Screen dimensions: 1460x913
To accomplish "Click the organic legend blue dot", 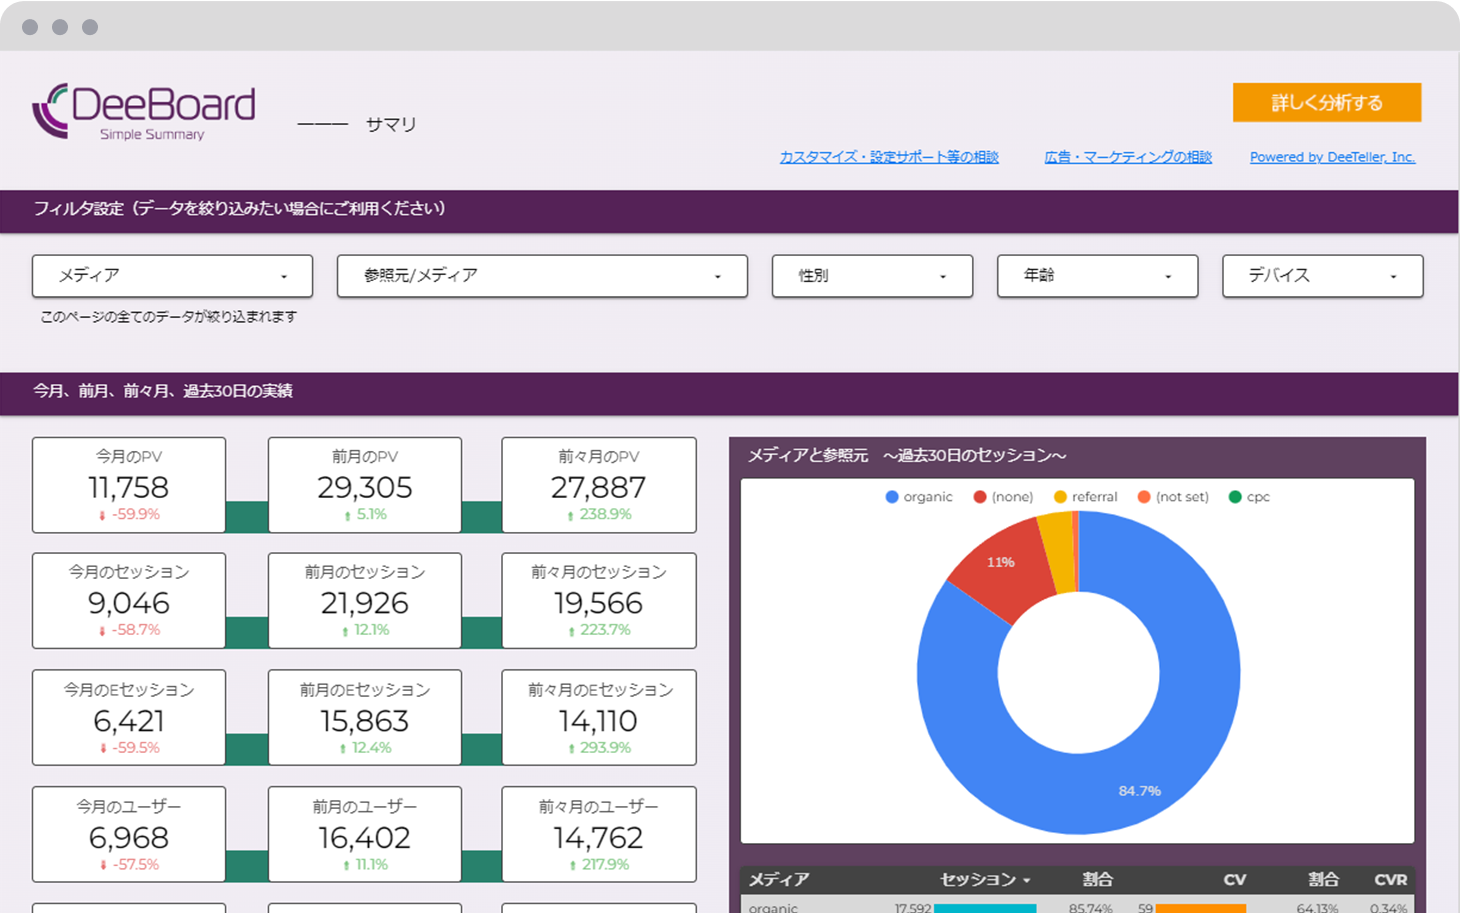I will click(x=892, y=497).
